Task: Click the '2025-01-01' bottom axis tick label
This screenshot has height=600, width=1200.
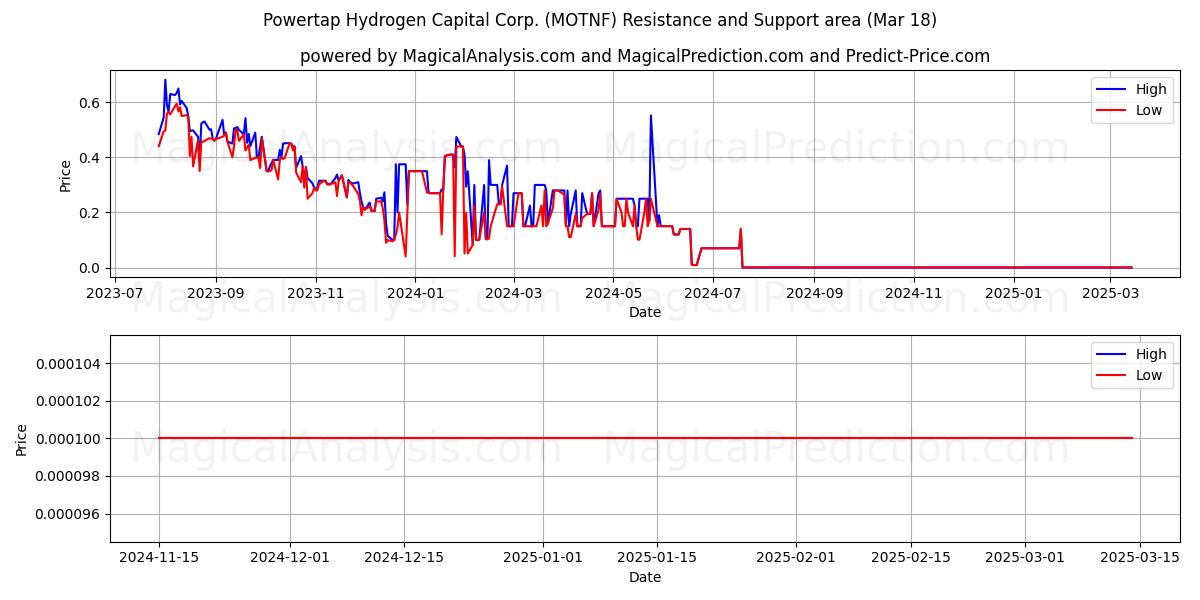Action: pyautogui.click(x=543, y=558)
